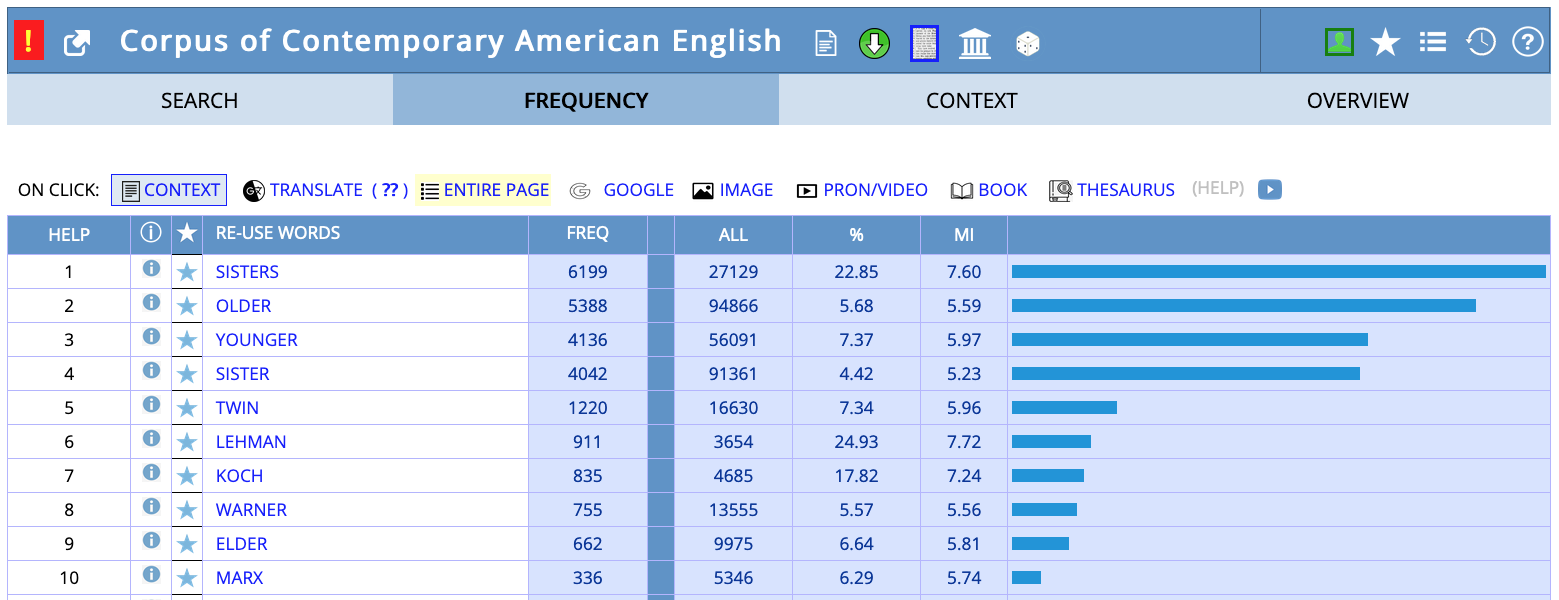This screenshot has height=600, width=1559.
Task: Open the question mark help icon
Action: click(1527, 41)
